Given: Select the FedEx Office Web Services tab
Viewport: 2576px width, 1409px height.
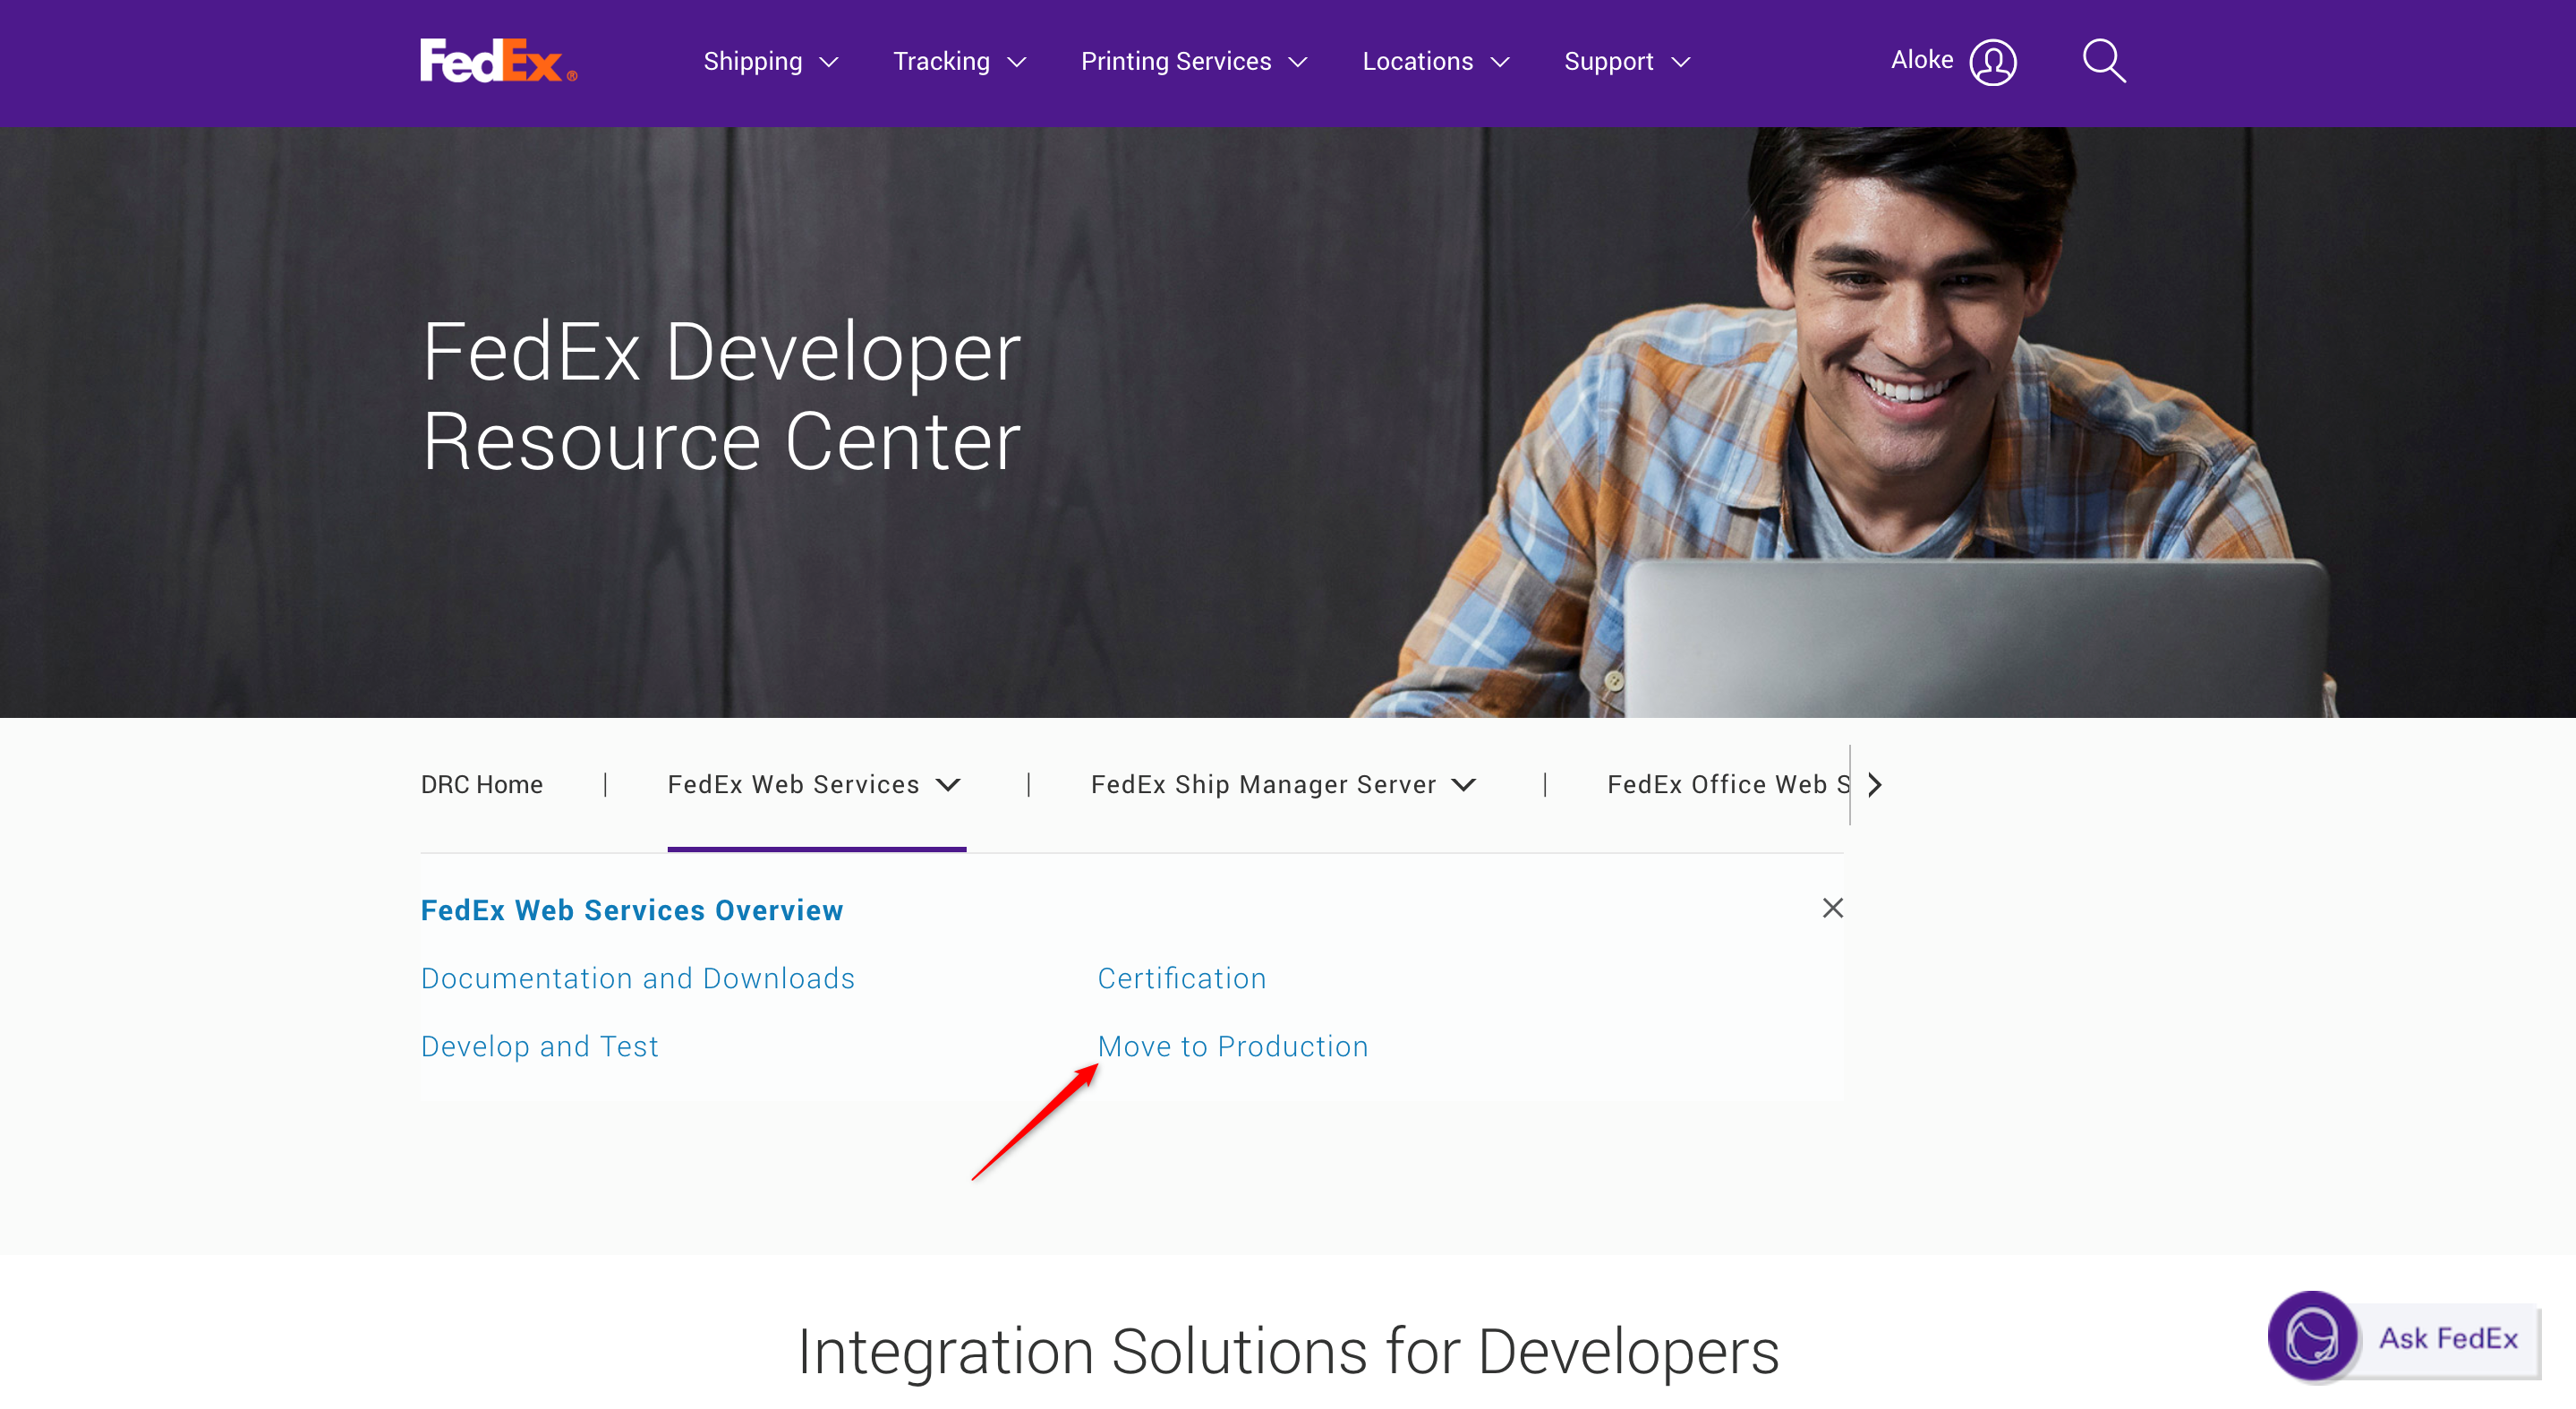Looking at the screenshot, I should (1726, 785).
